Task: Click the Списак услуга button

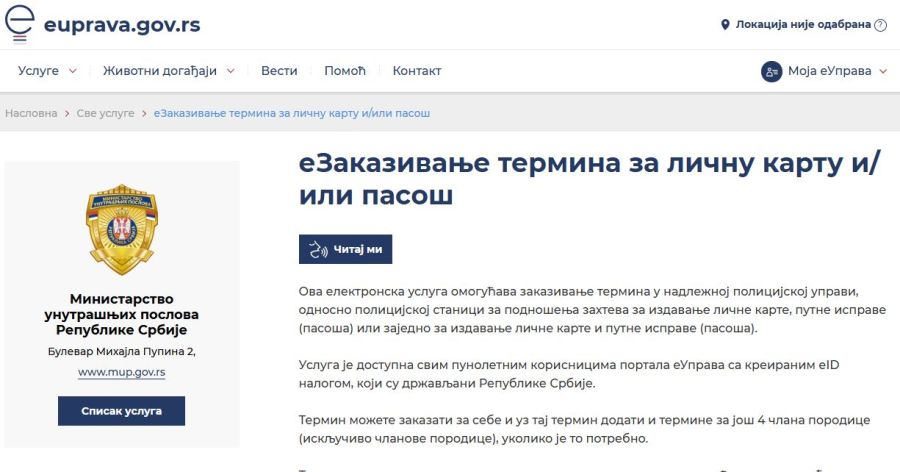Action: pyautogui.click(x=122, y=411)
